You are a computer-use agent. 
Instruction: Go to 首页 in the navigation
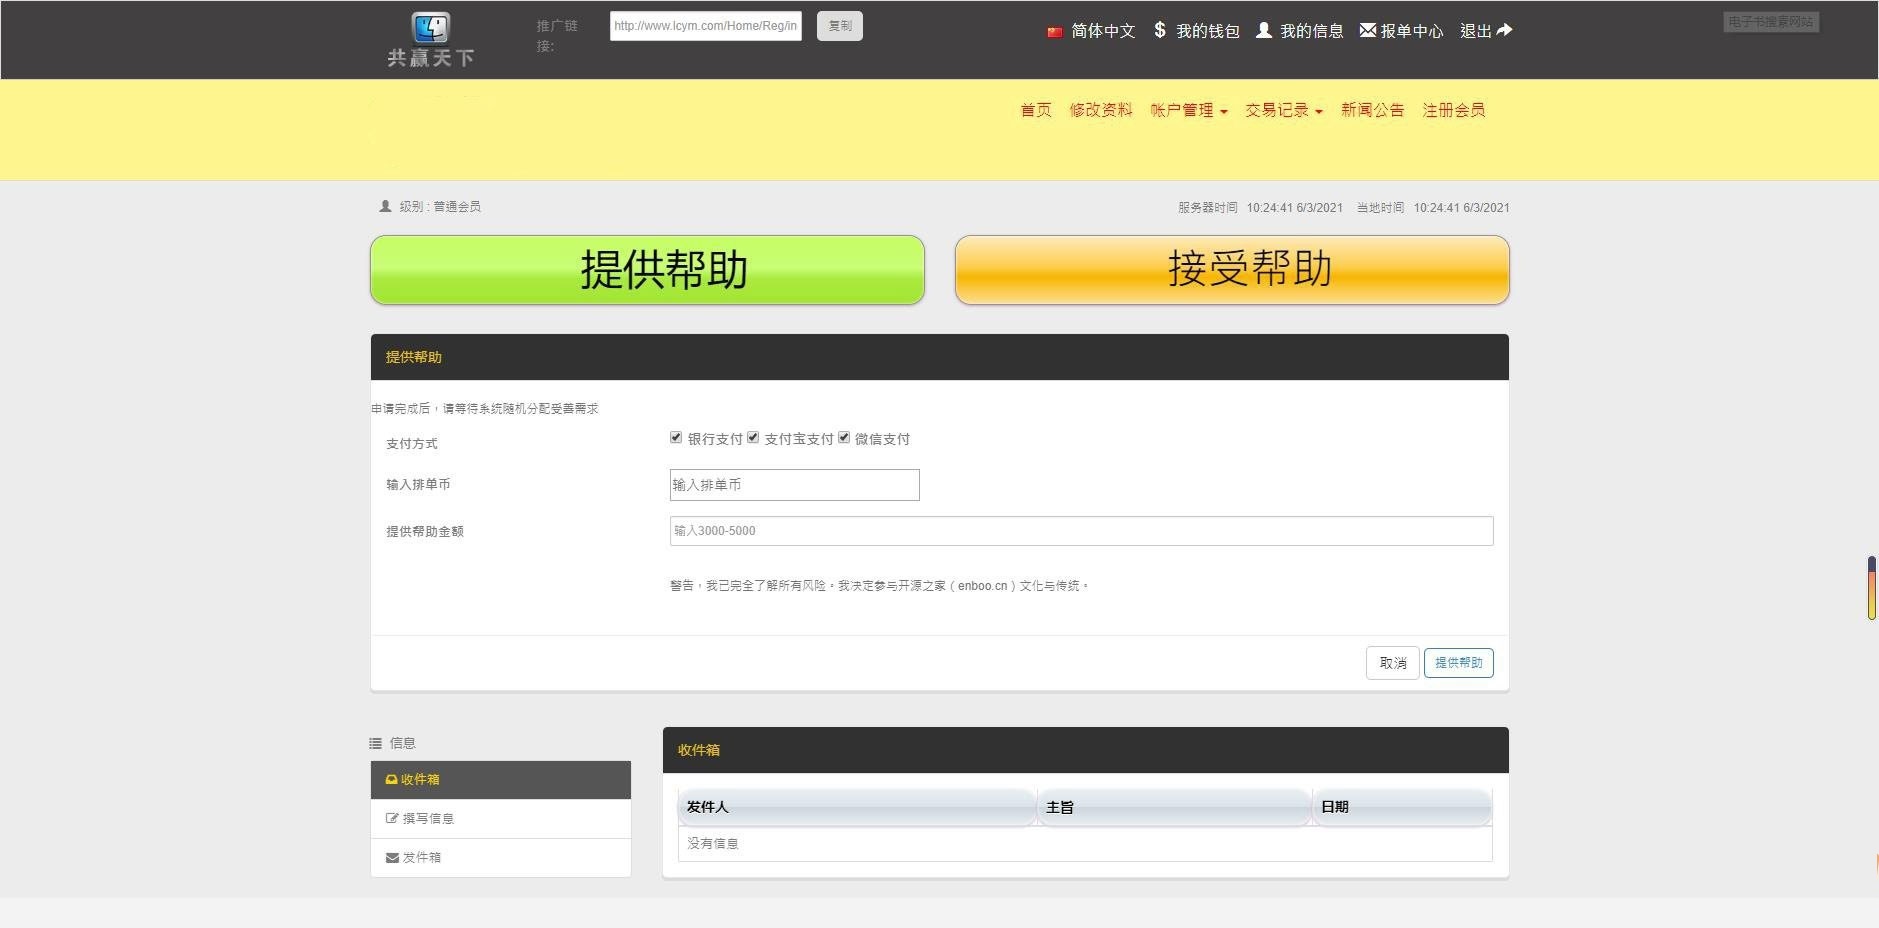point(1035,110)
